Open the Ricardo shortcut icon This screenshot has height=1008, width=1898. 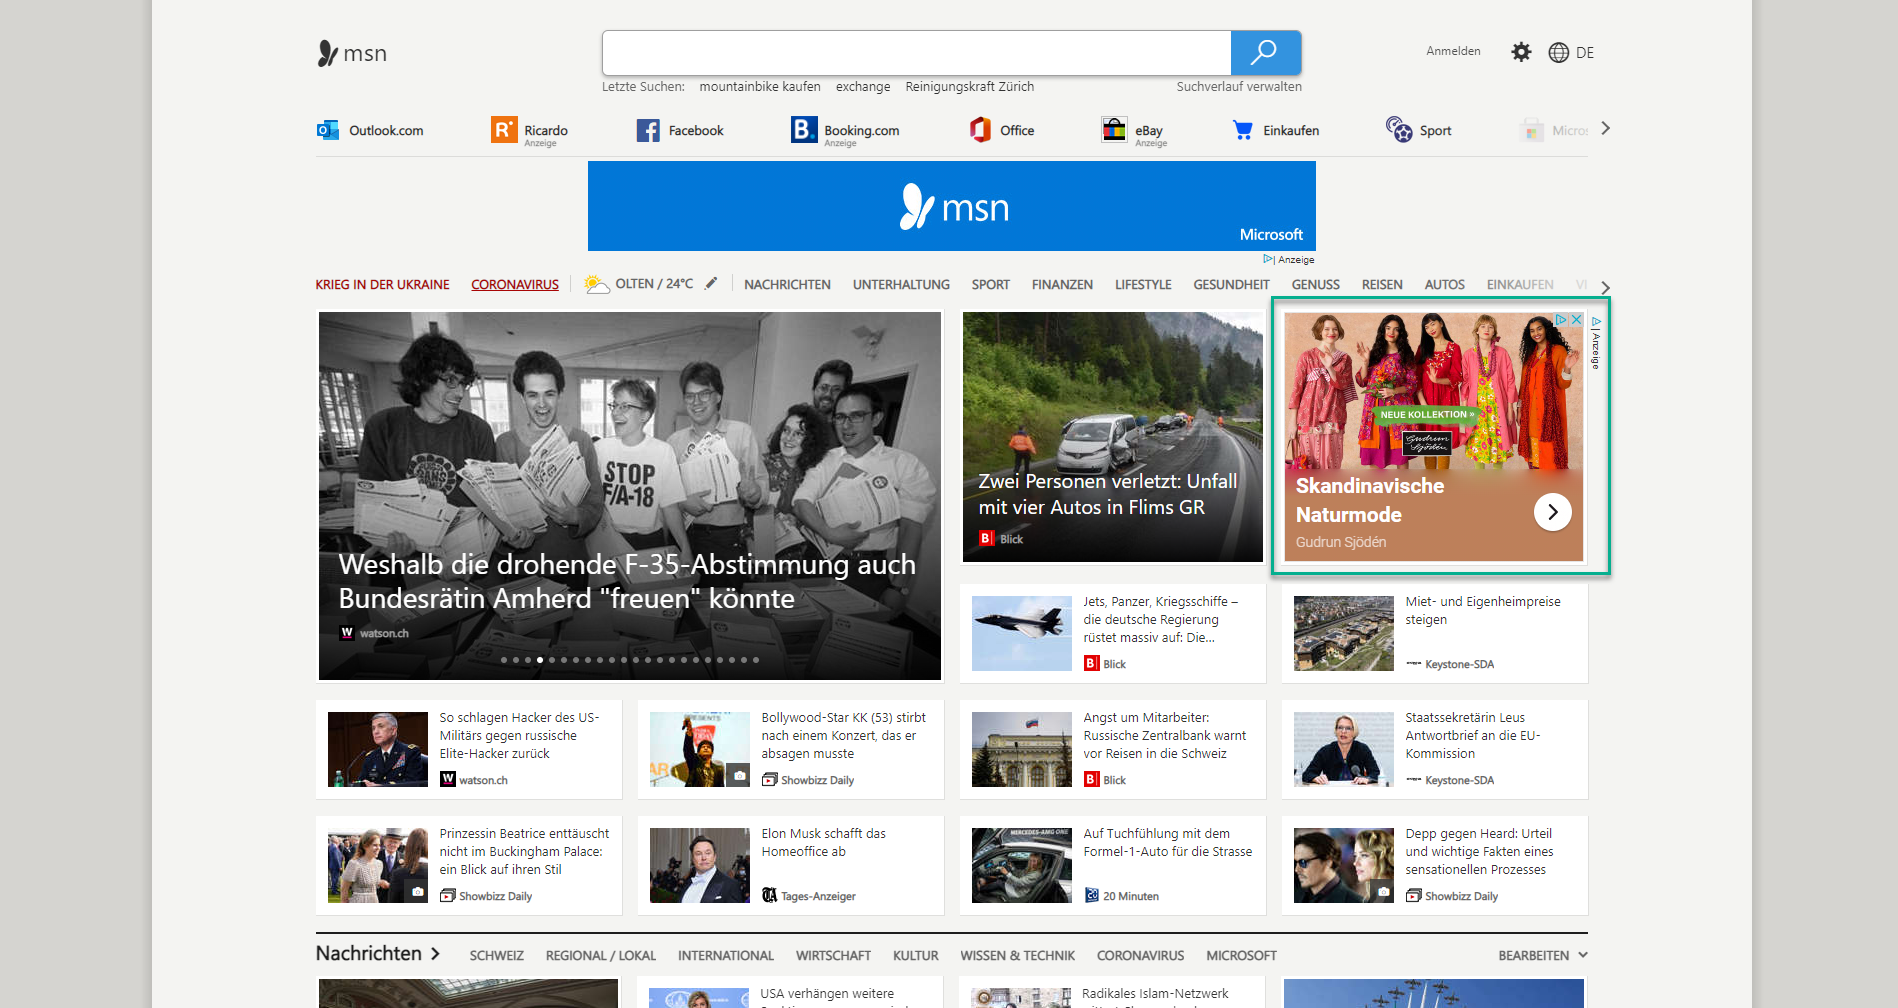[x=504, y=130]
